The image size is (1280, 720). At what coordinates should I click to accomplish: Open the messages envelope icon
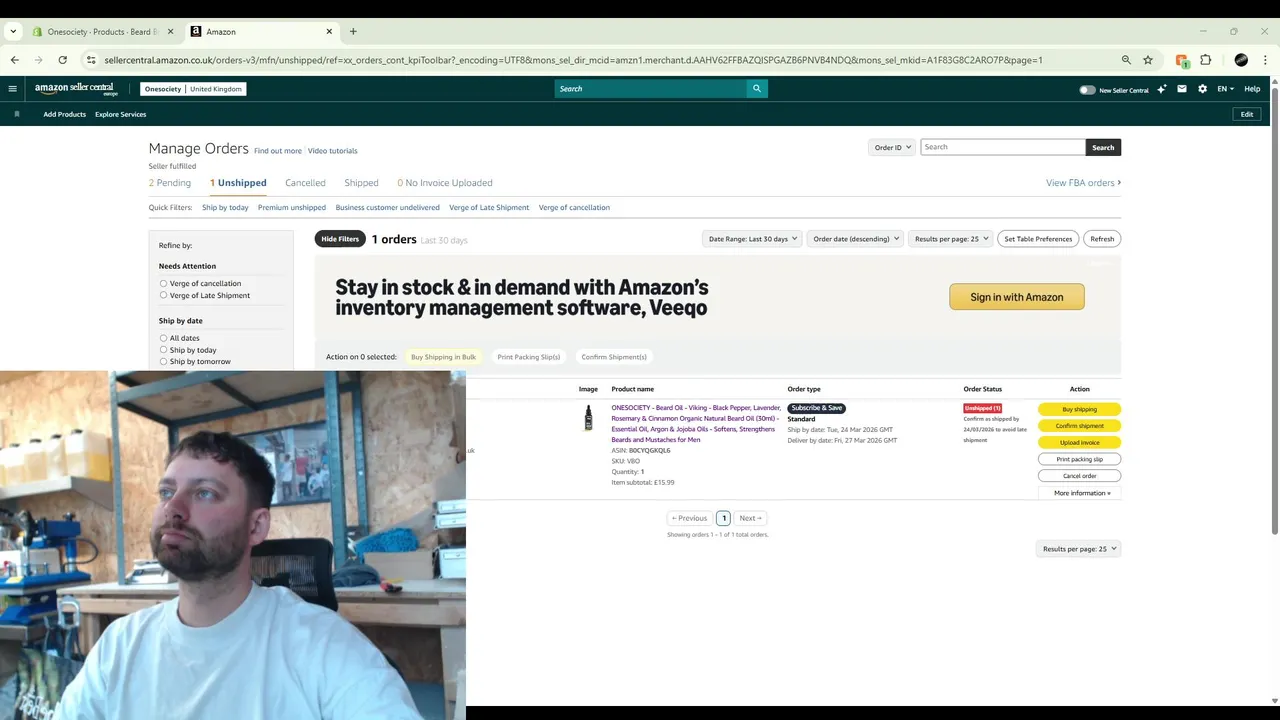point(1182,89)
